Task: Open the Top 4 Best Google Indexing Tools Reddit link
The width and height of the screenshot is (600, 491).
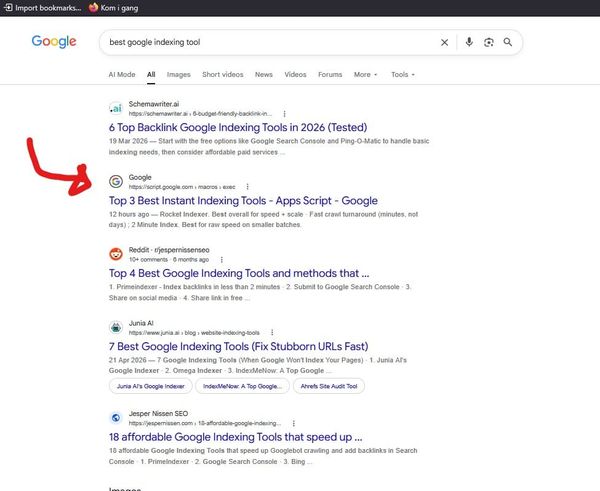Action: click(x=239, y=273)
